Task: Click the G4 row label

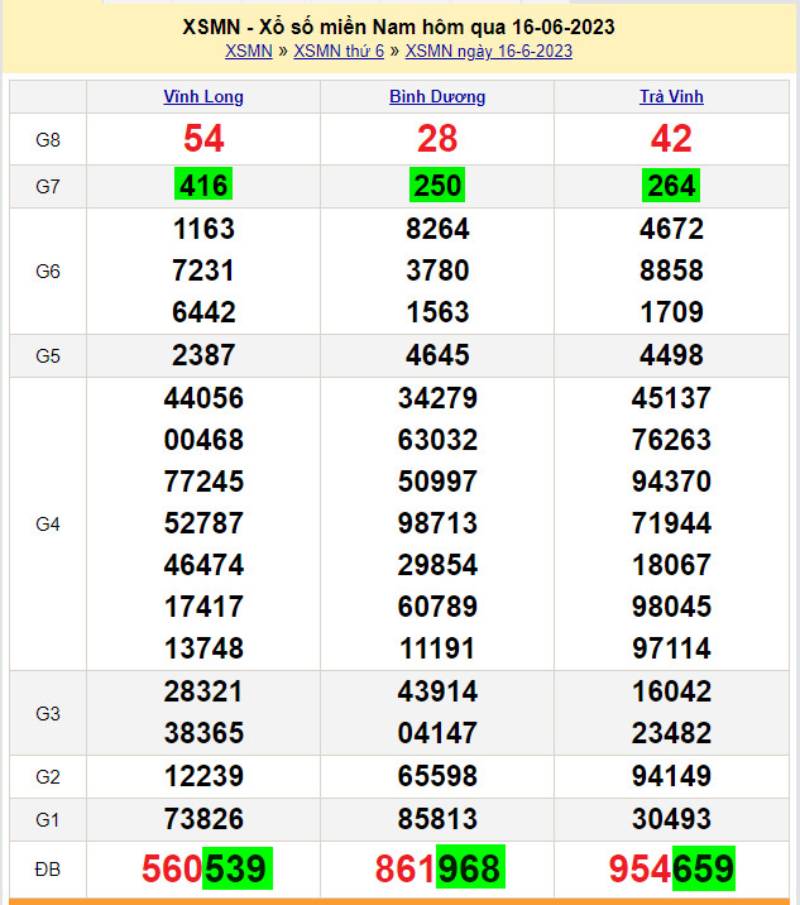Action: coord(48,524)
